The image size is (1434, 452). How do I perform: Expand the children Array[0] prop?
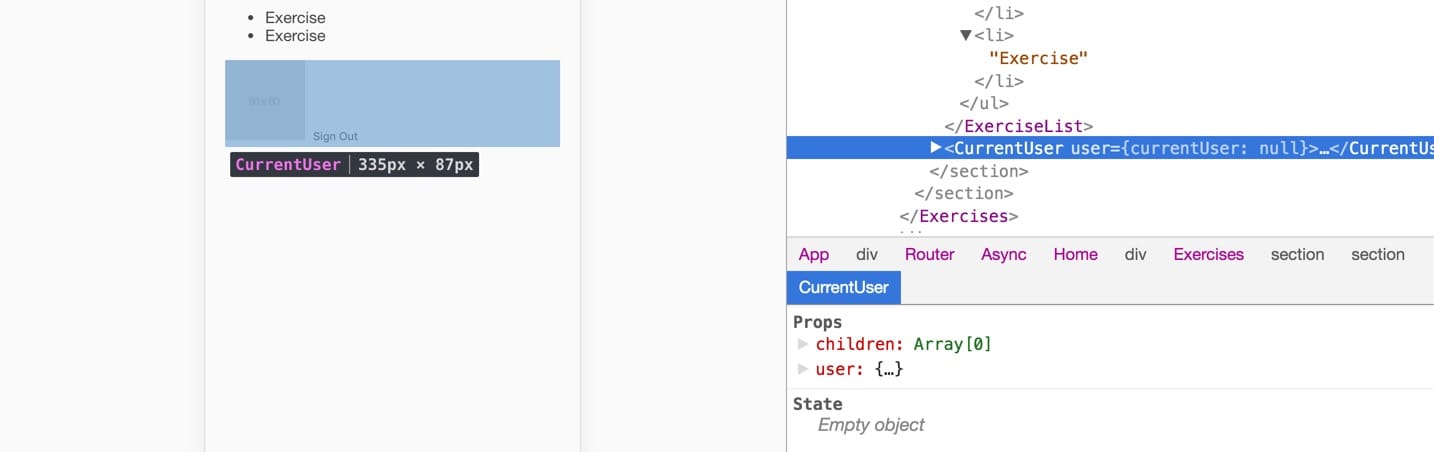(x=802, y=344)
